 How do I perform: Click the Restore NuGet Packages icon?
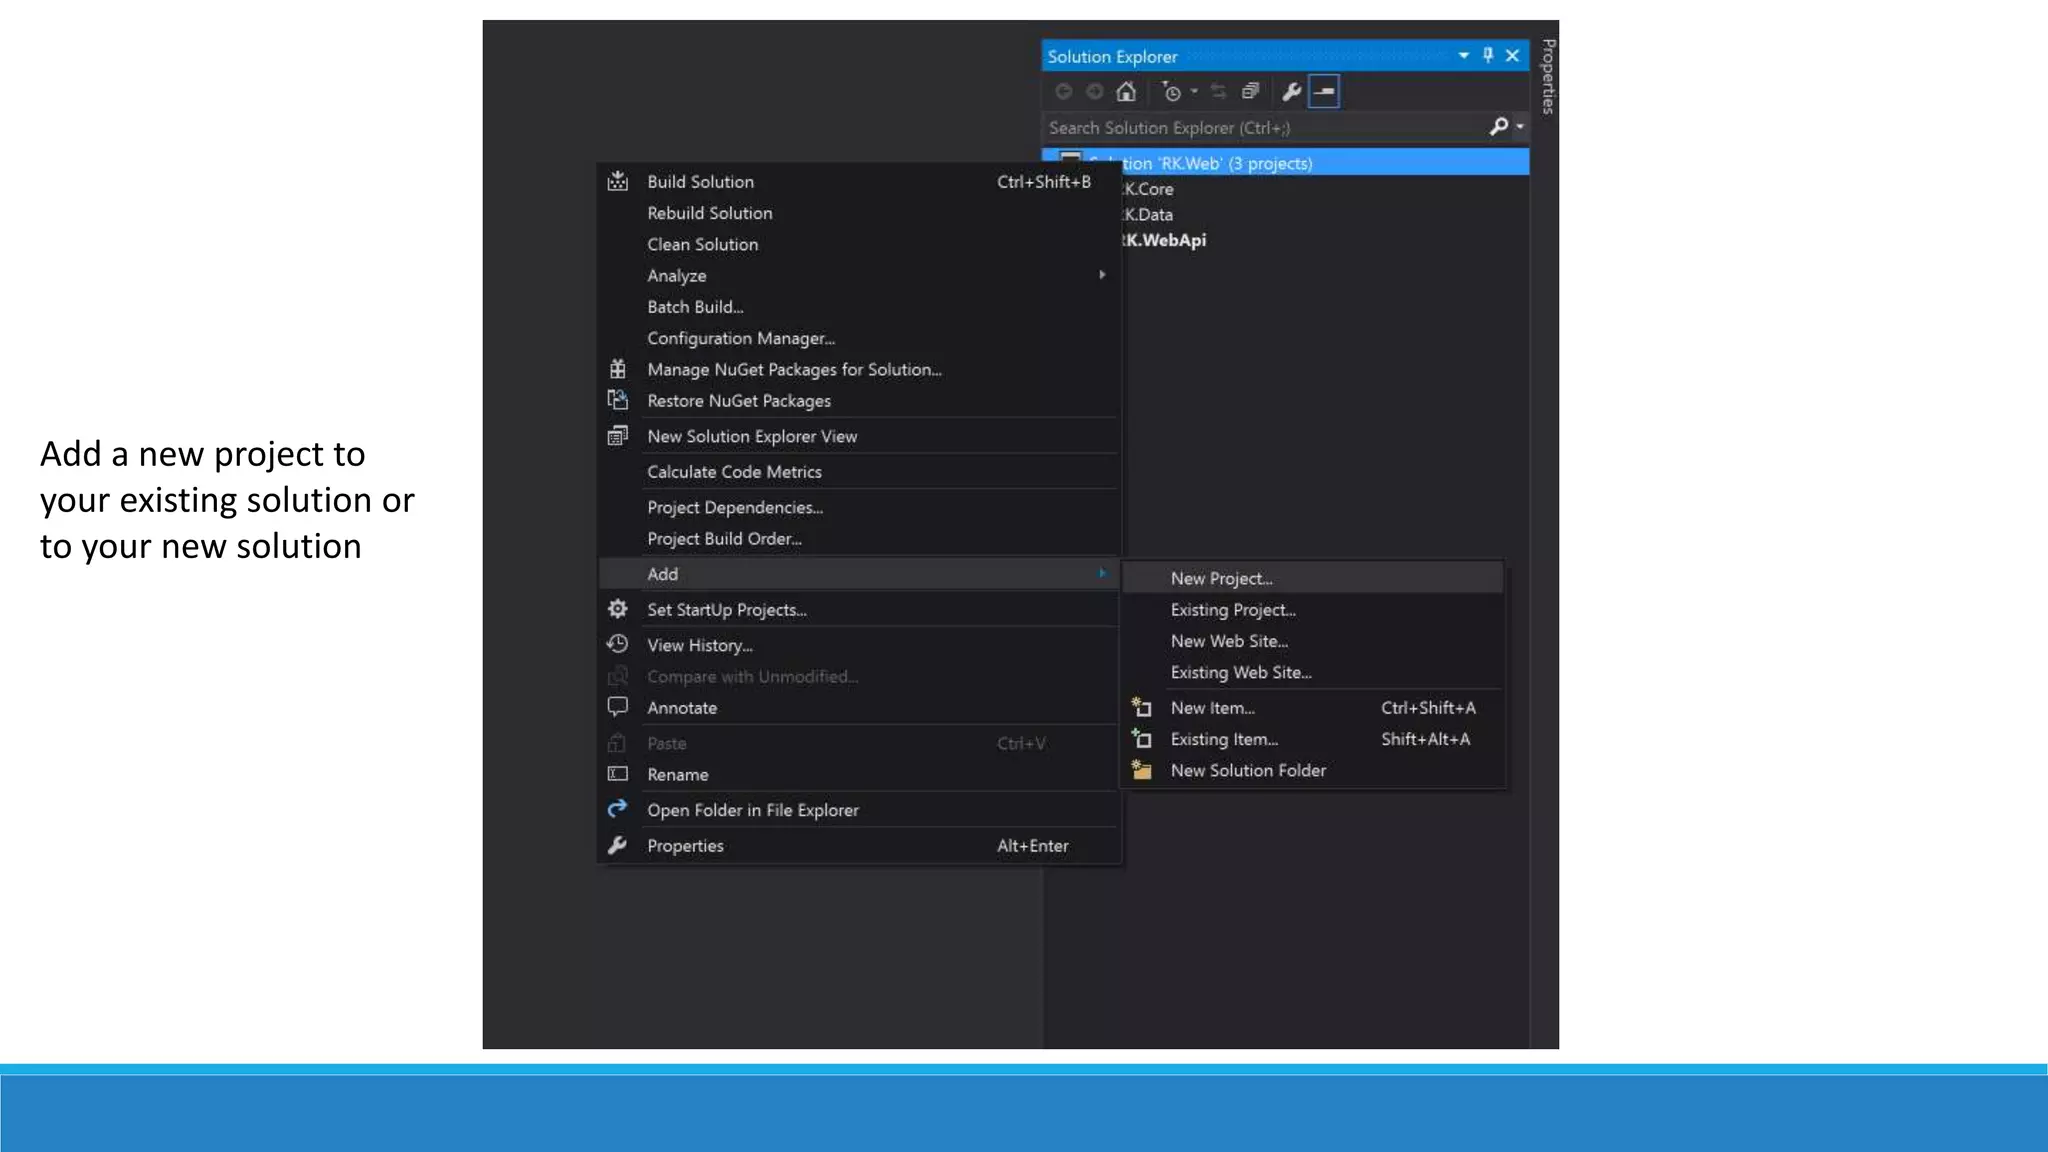pos(618,400)
